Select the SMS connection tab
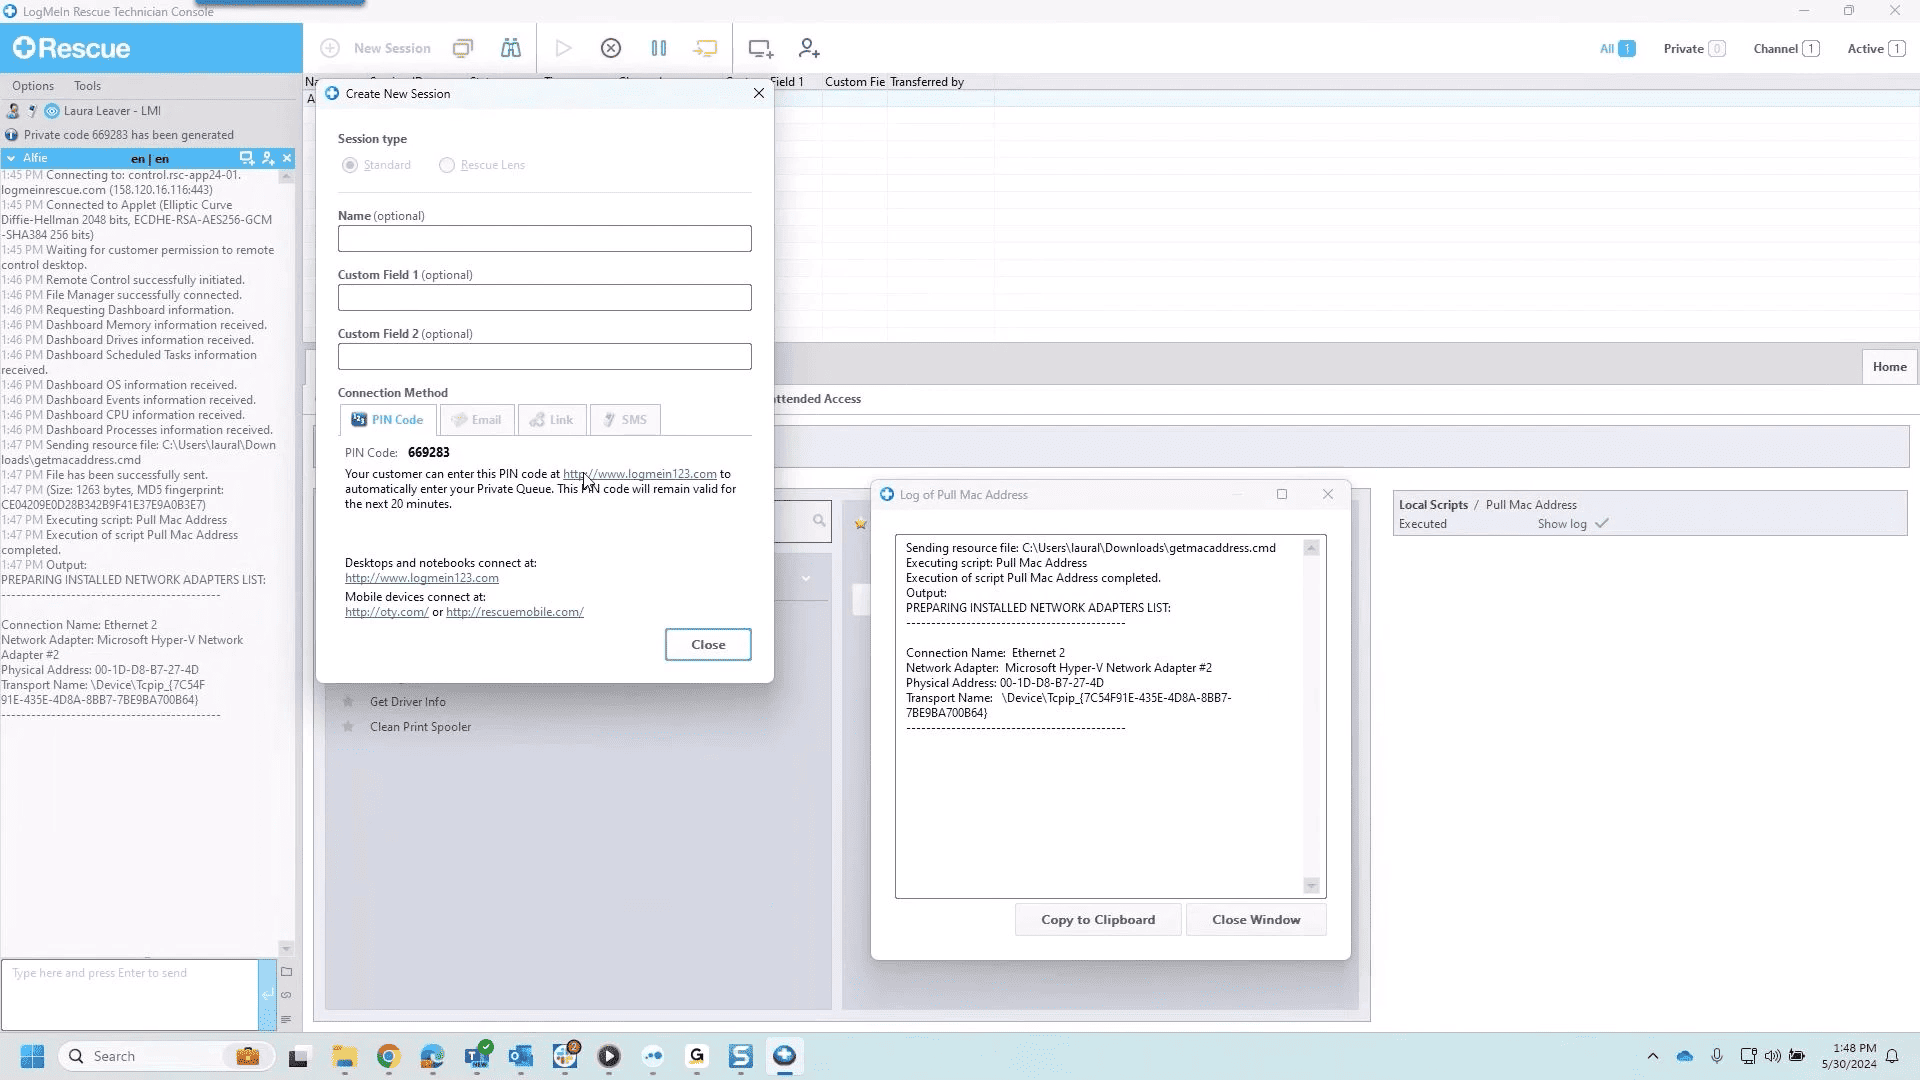1920x1080 pixels. click(x=625, y=420)
